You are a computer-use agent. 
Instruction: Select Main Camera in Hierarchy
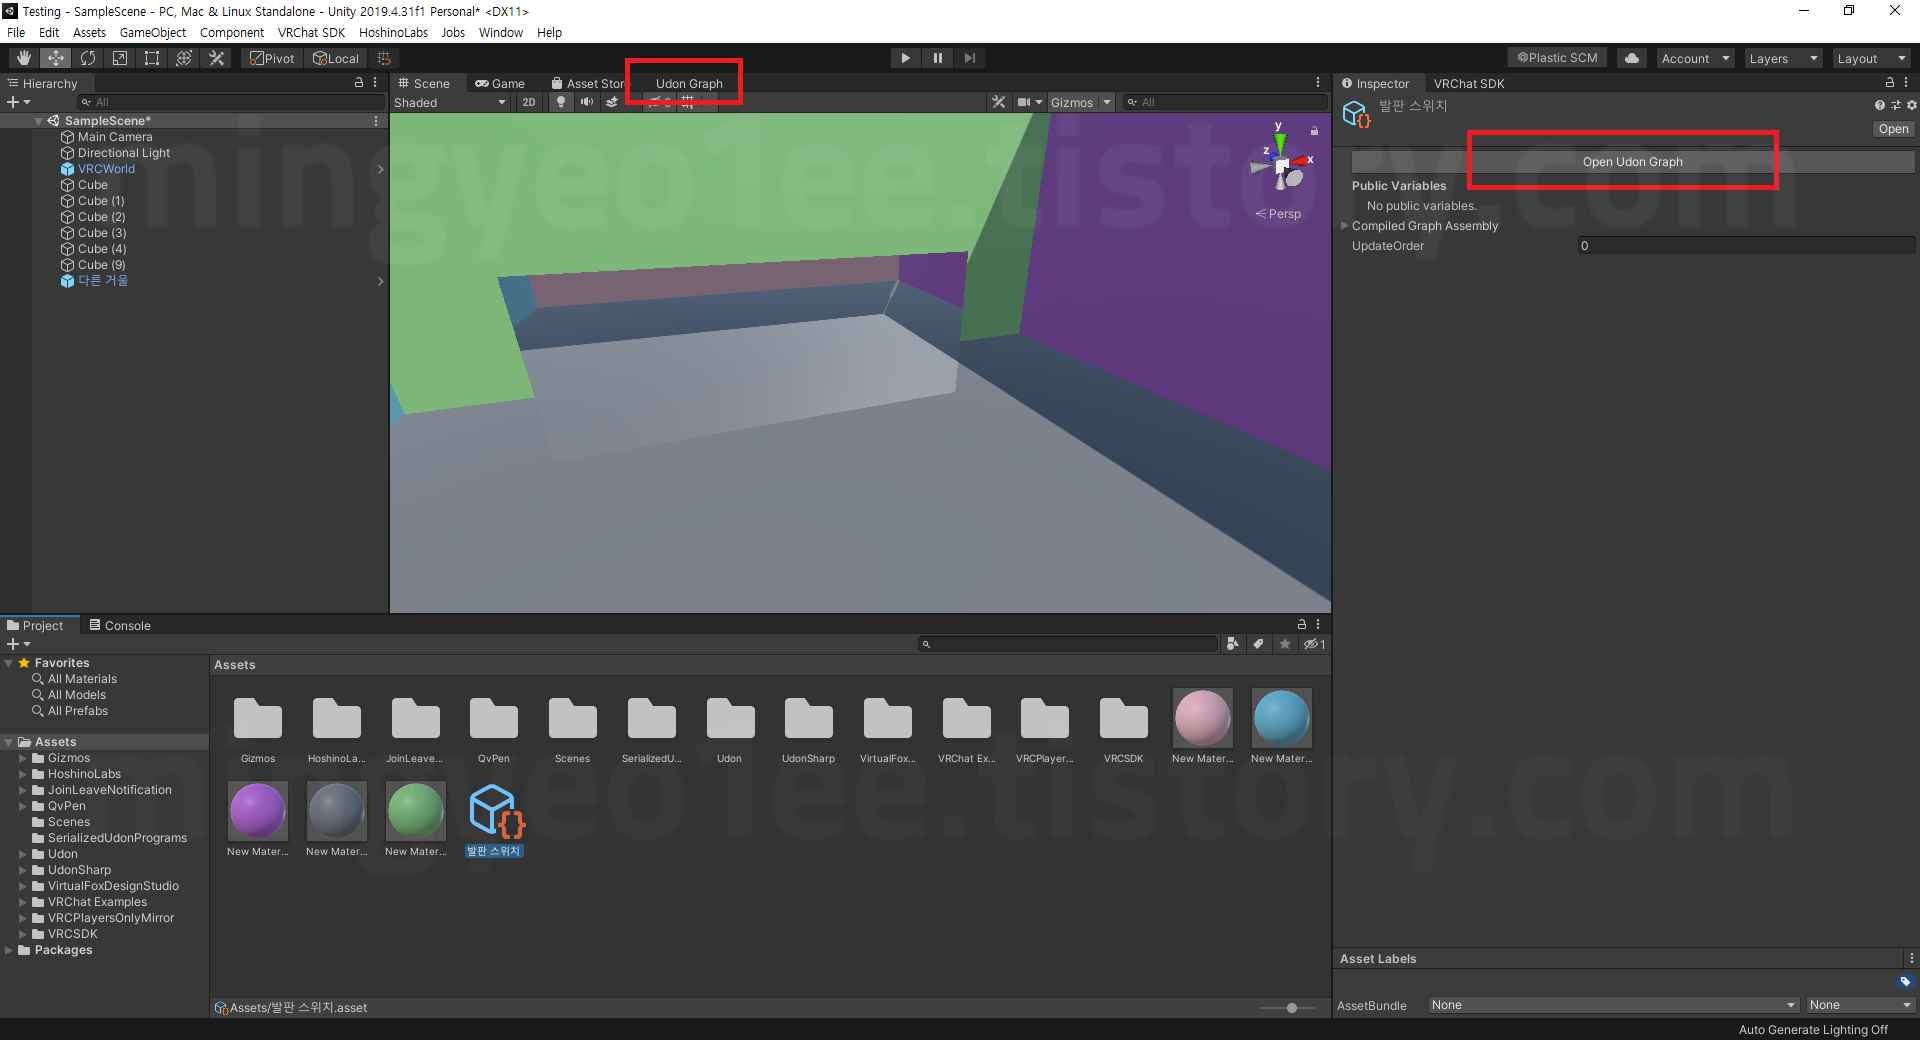115,137
